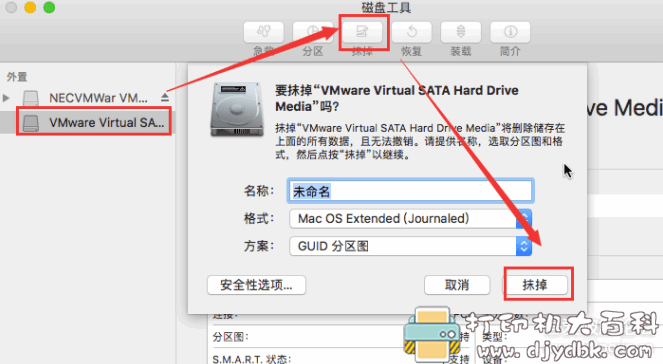
Task: Click the 分区图 info label below dialog
Action: tap(230, 337)
